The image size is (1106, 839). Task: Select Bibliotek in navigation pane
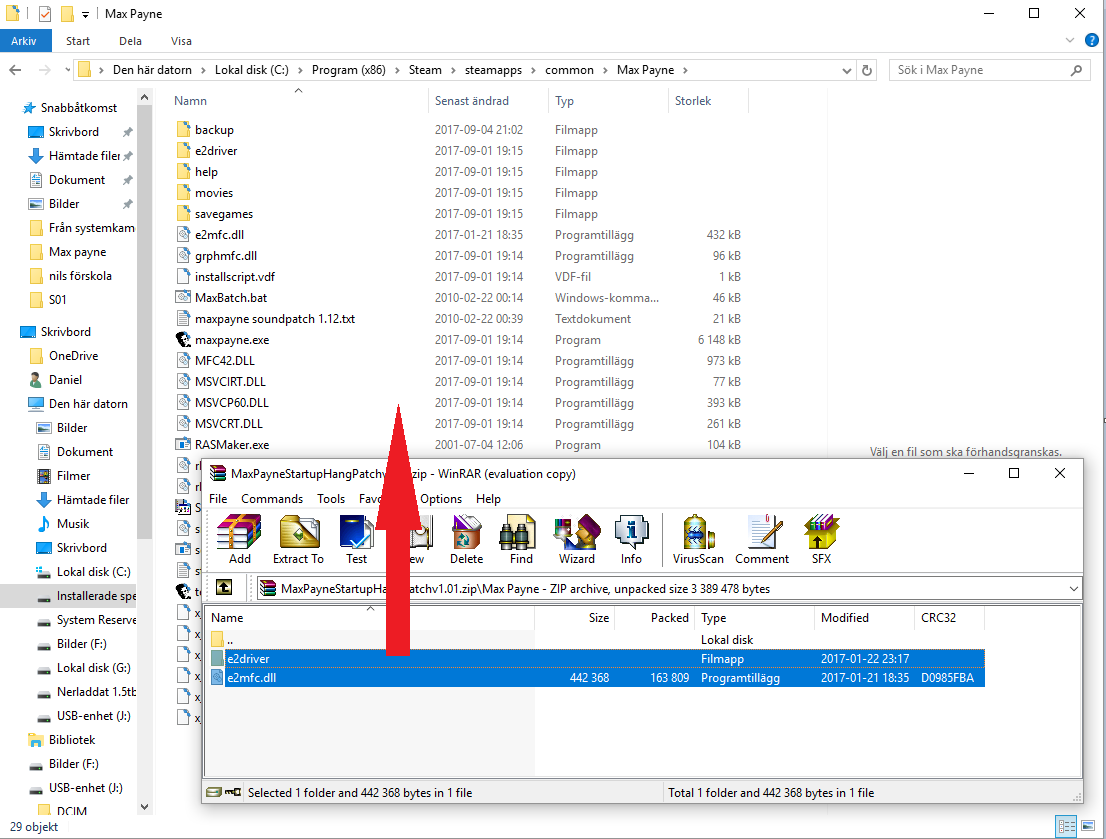pyautogui.click(x=62, y=740)
